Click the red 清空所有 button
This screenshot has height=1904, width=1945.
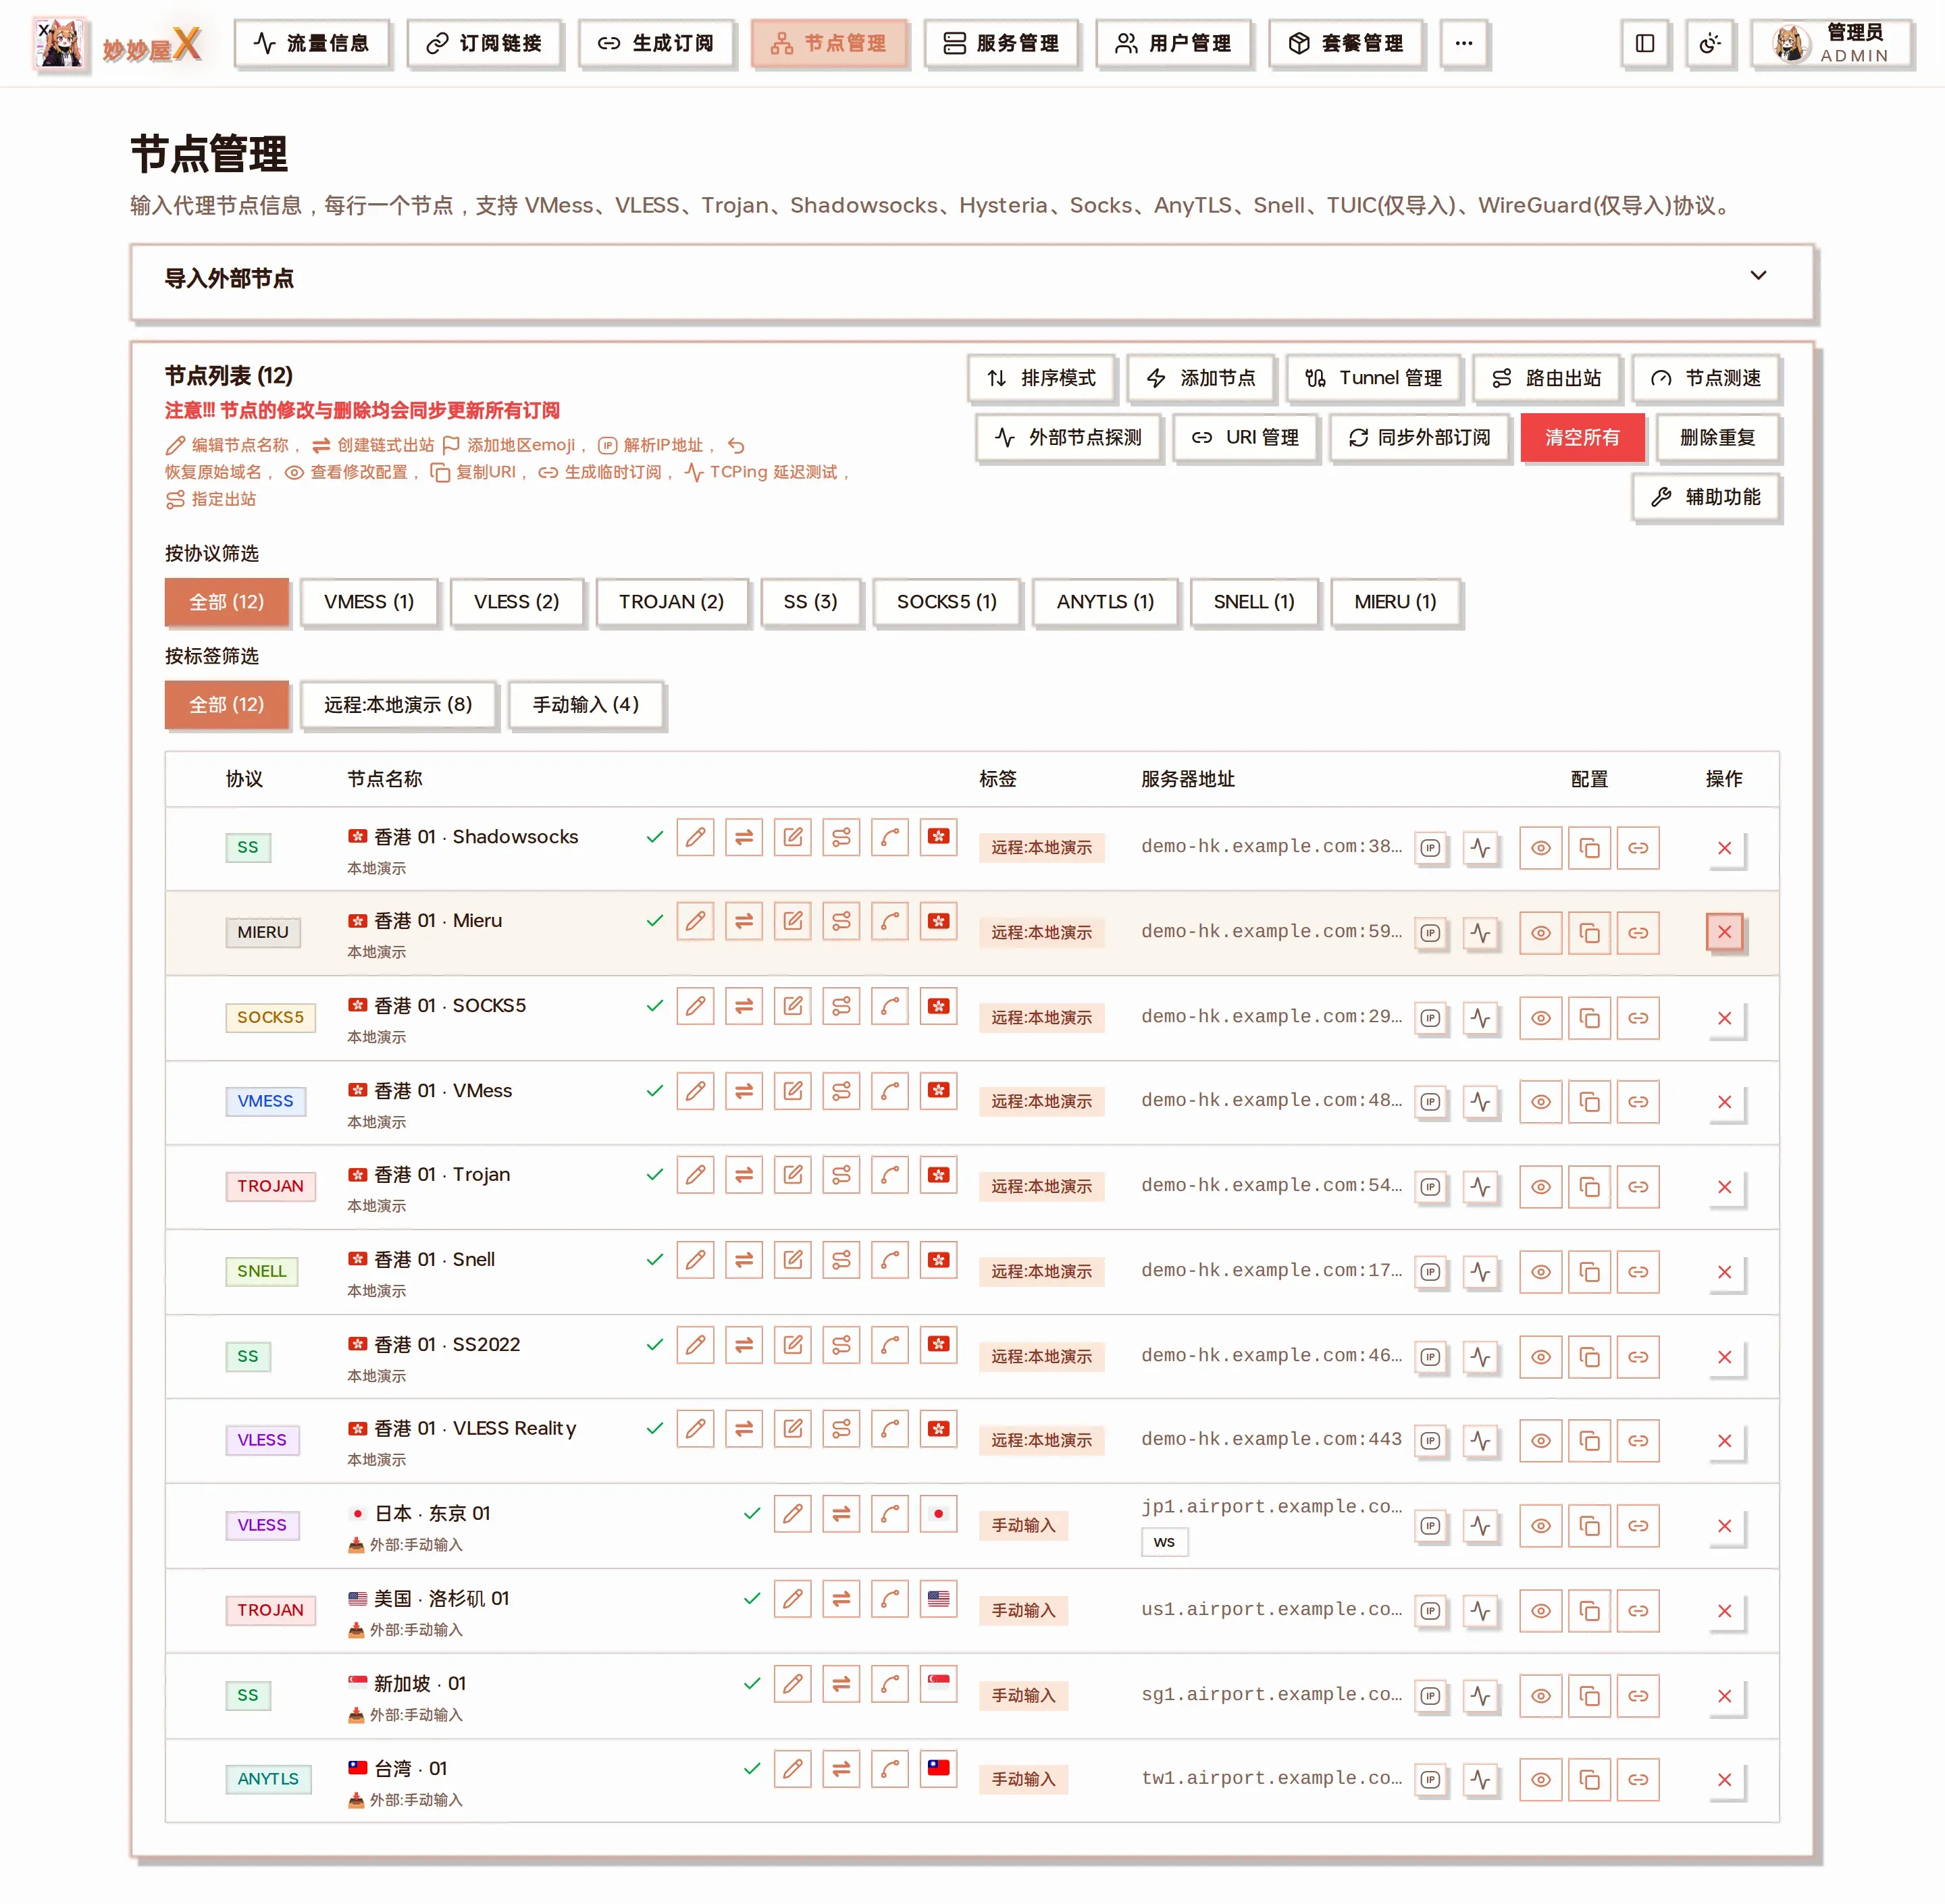point(1582,438)
